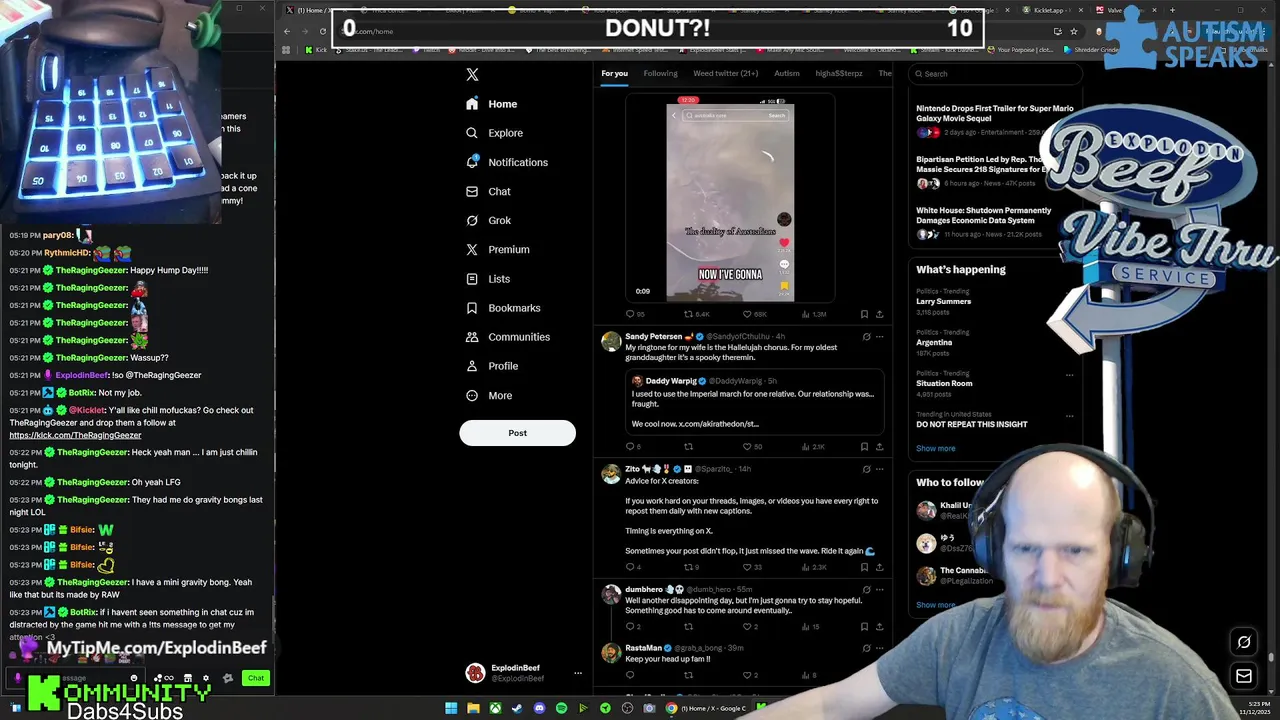
Task: Open Steam from taskbar
Action: coord(517,708)
